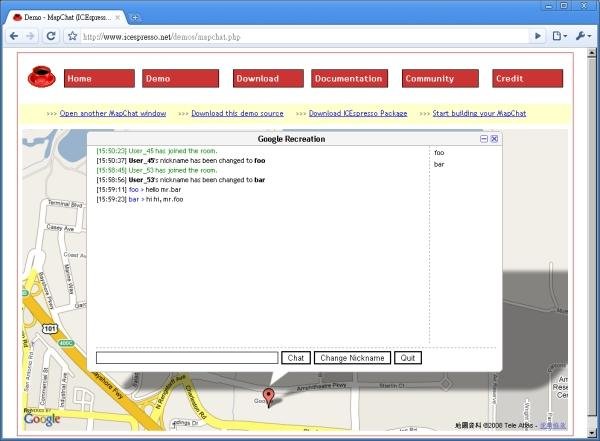Screen dimensions: 600x441
Task: Click the Google logo on the map
Action: point(42,419)
